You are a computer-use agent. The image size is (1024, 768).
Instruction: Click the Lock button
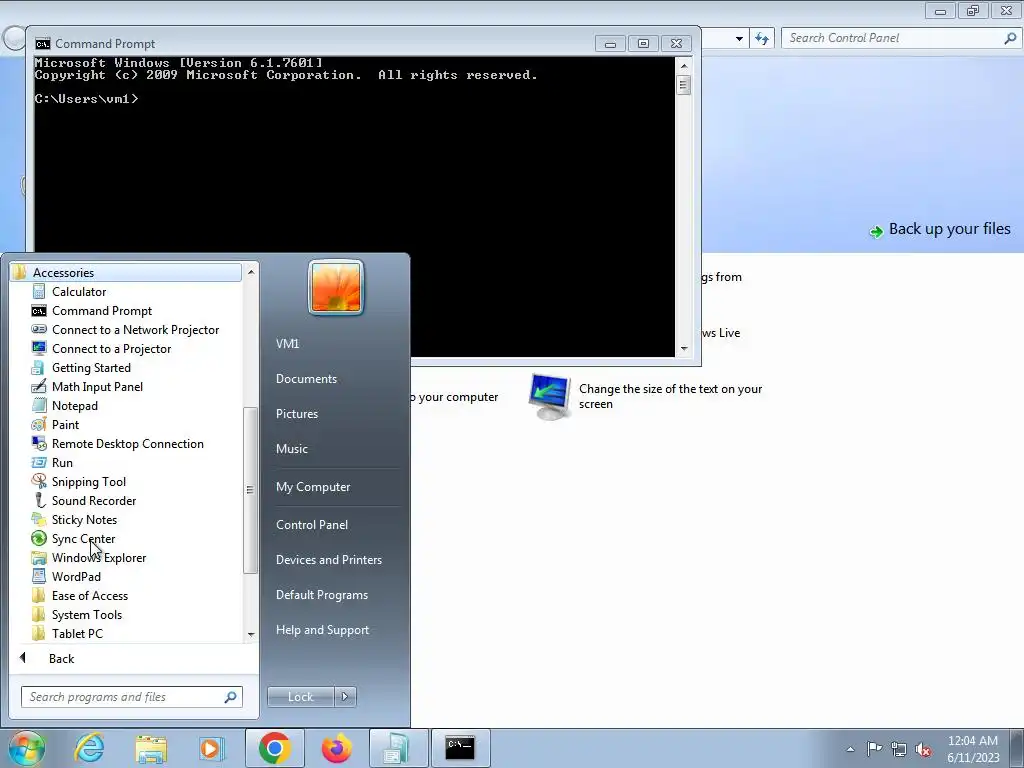300,697
